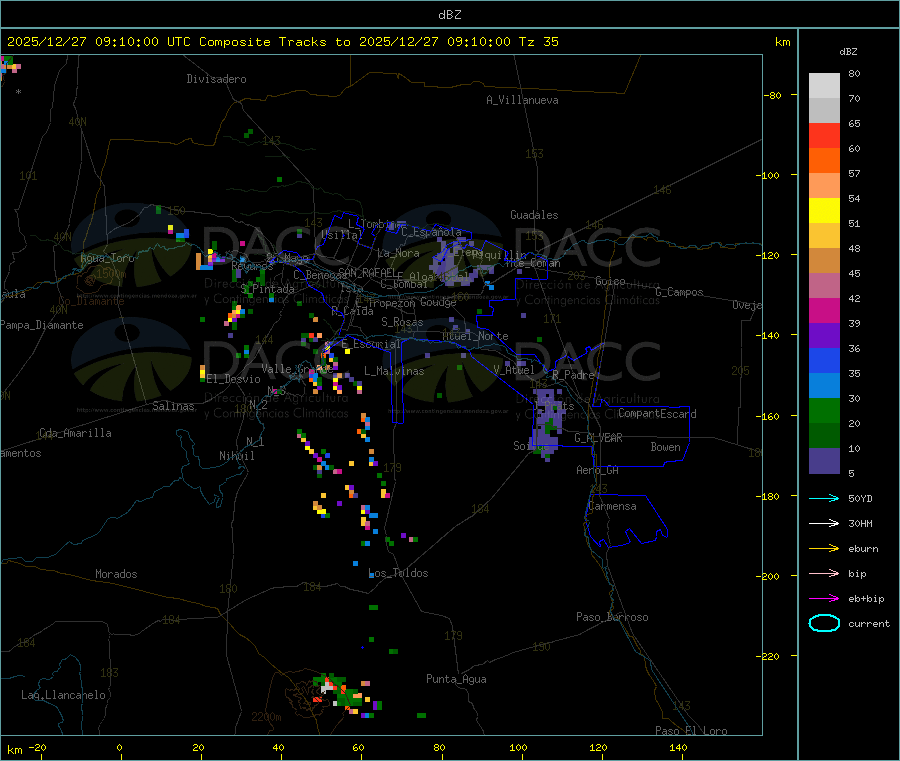The image size is (900, 761).
Task: Click the bright green 20–30 dBZ swatch
Action: (x=824, y=411)
